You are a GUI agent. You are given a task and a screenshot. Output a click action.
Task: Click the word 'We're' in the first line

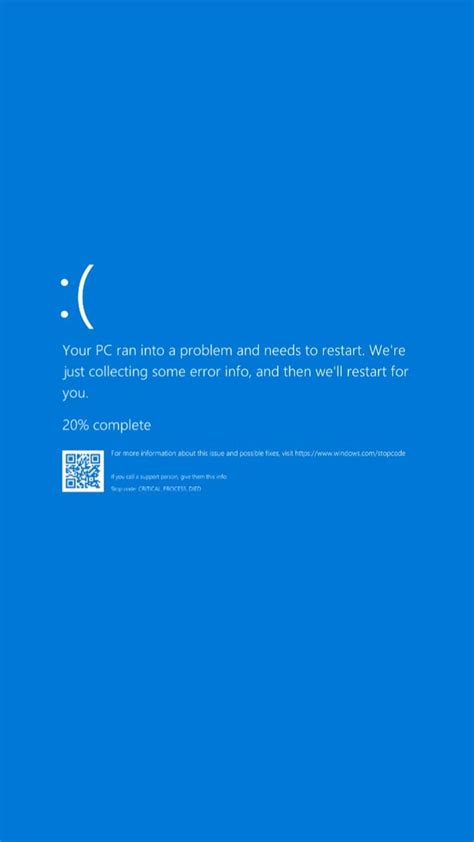click(x=388, y=351)
